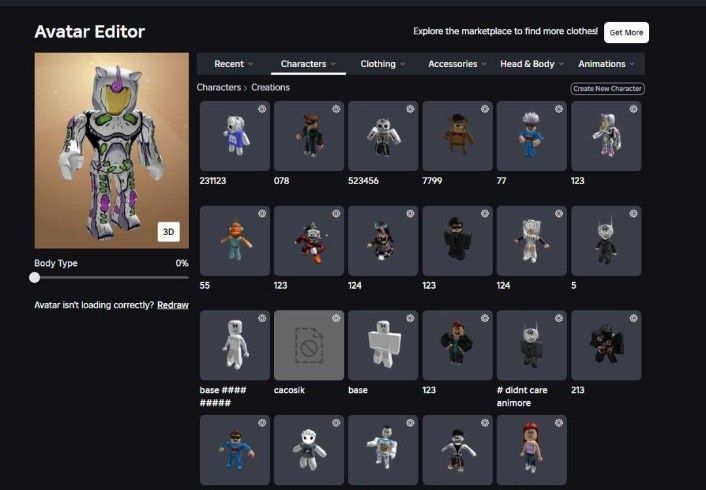This screenshot has width=706, height=490.
Task: Open settings gear on character 231123
Action: pos(262,109)
